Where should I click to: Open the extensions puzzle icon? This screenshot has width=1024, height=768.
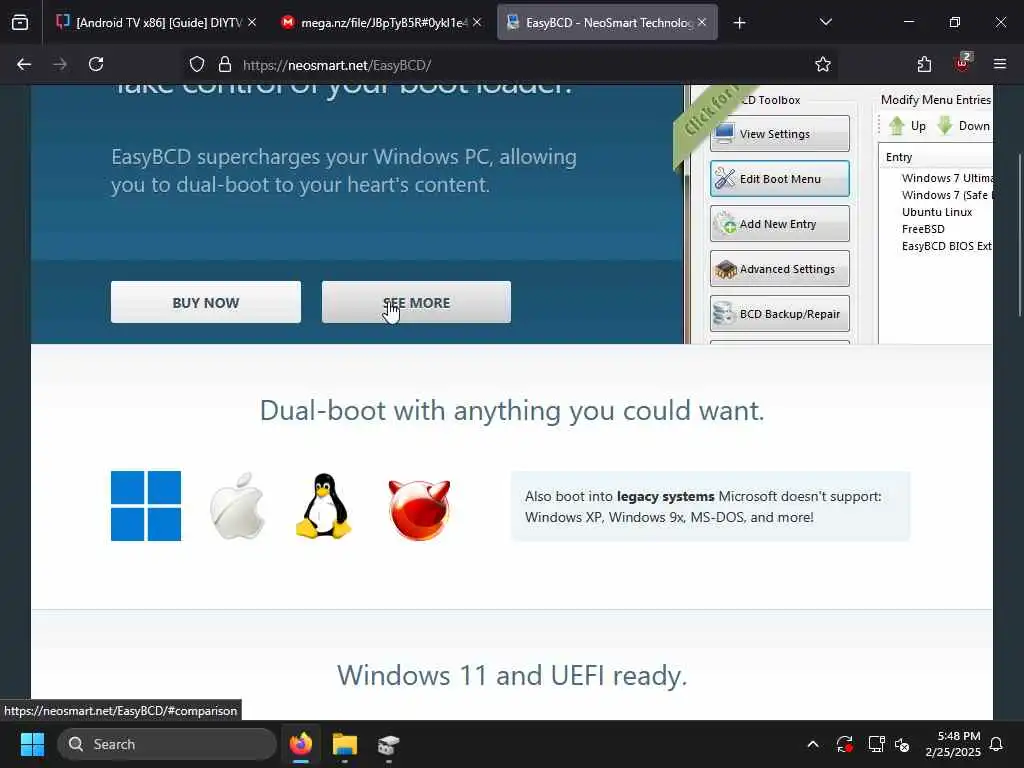[x=924, y=64]
